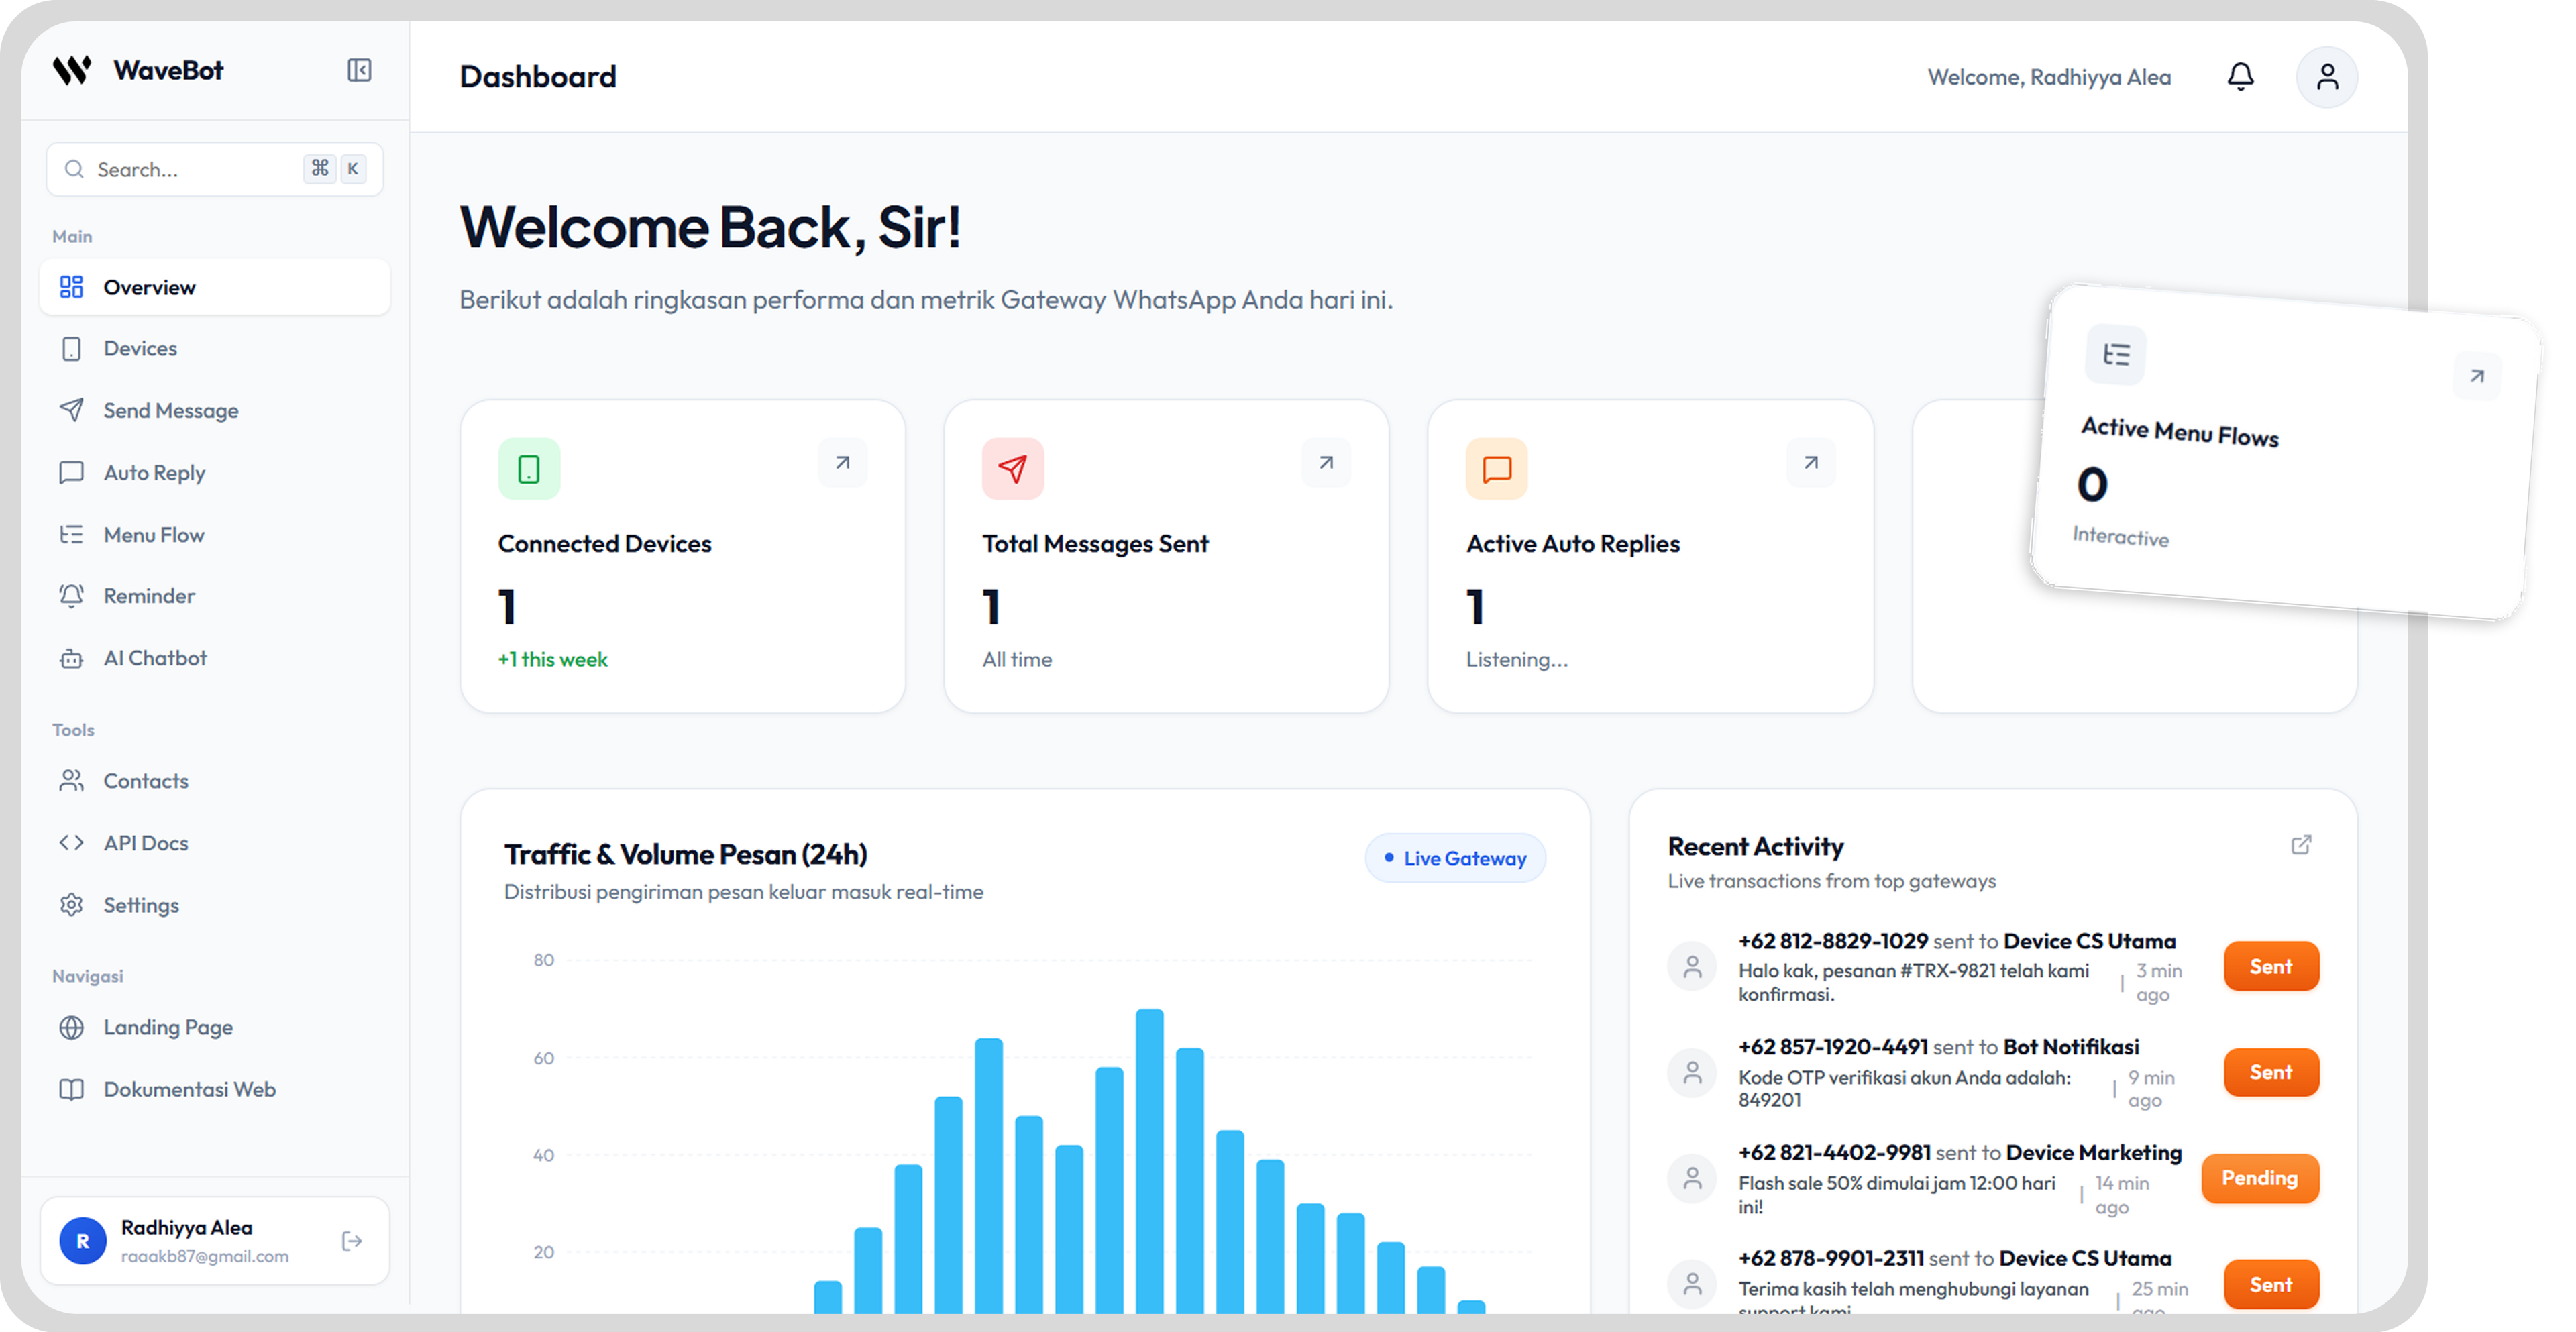Viewport: 2576px width, 1332px height.
Task: Open Devices in the sidebar
Action: pyautogui.click(x=215, y=348)
